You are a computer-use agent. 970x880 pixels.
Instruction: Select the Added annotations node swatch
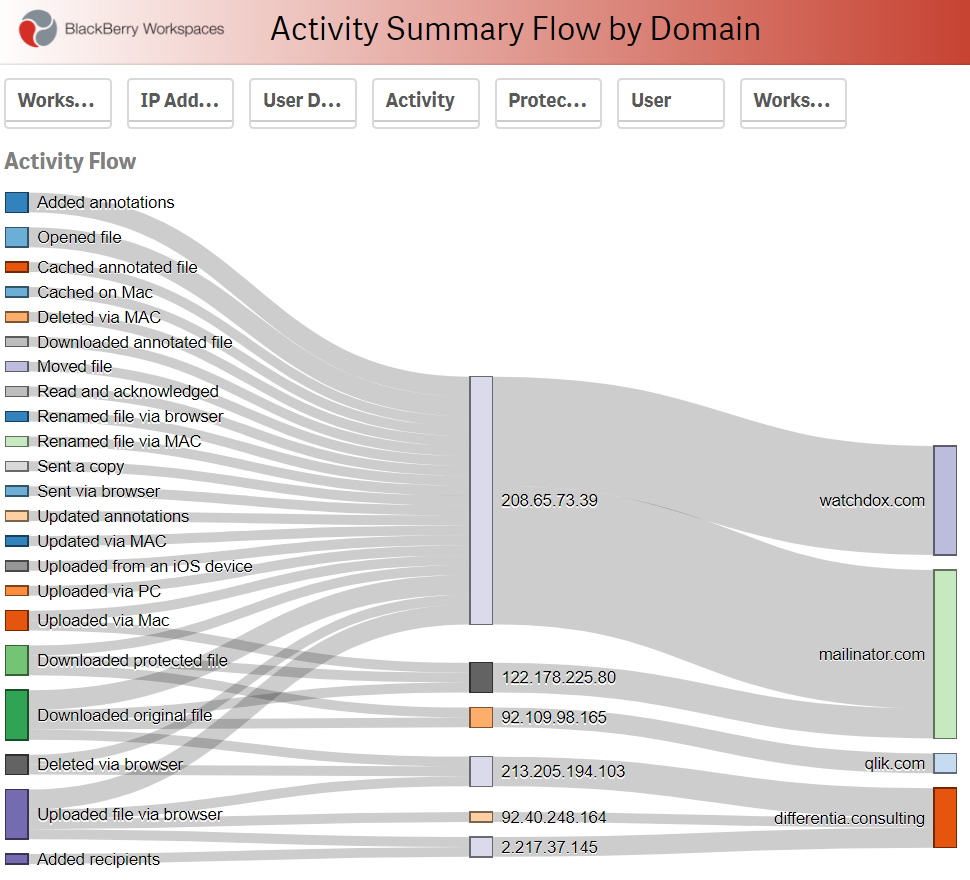tap(17, 202)
